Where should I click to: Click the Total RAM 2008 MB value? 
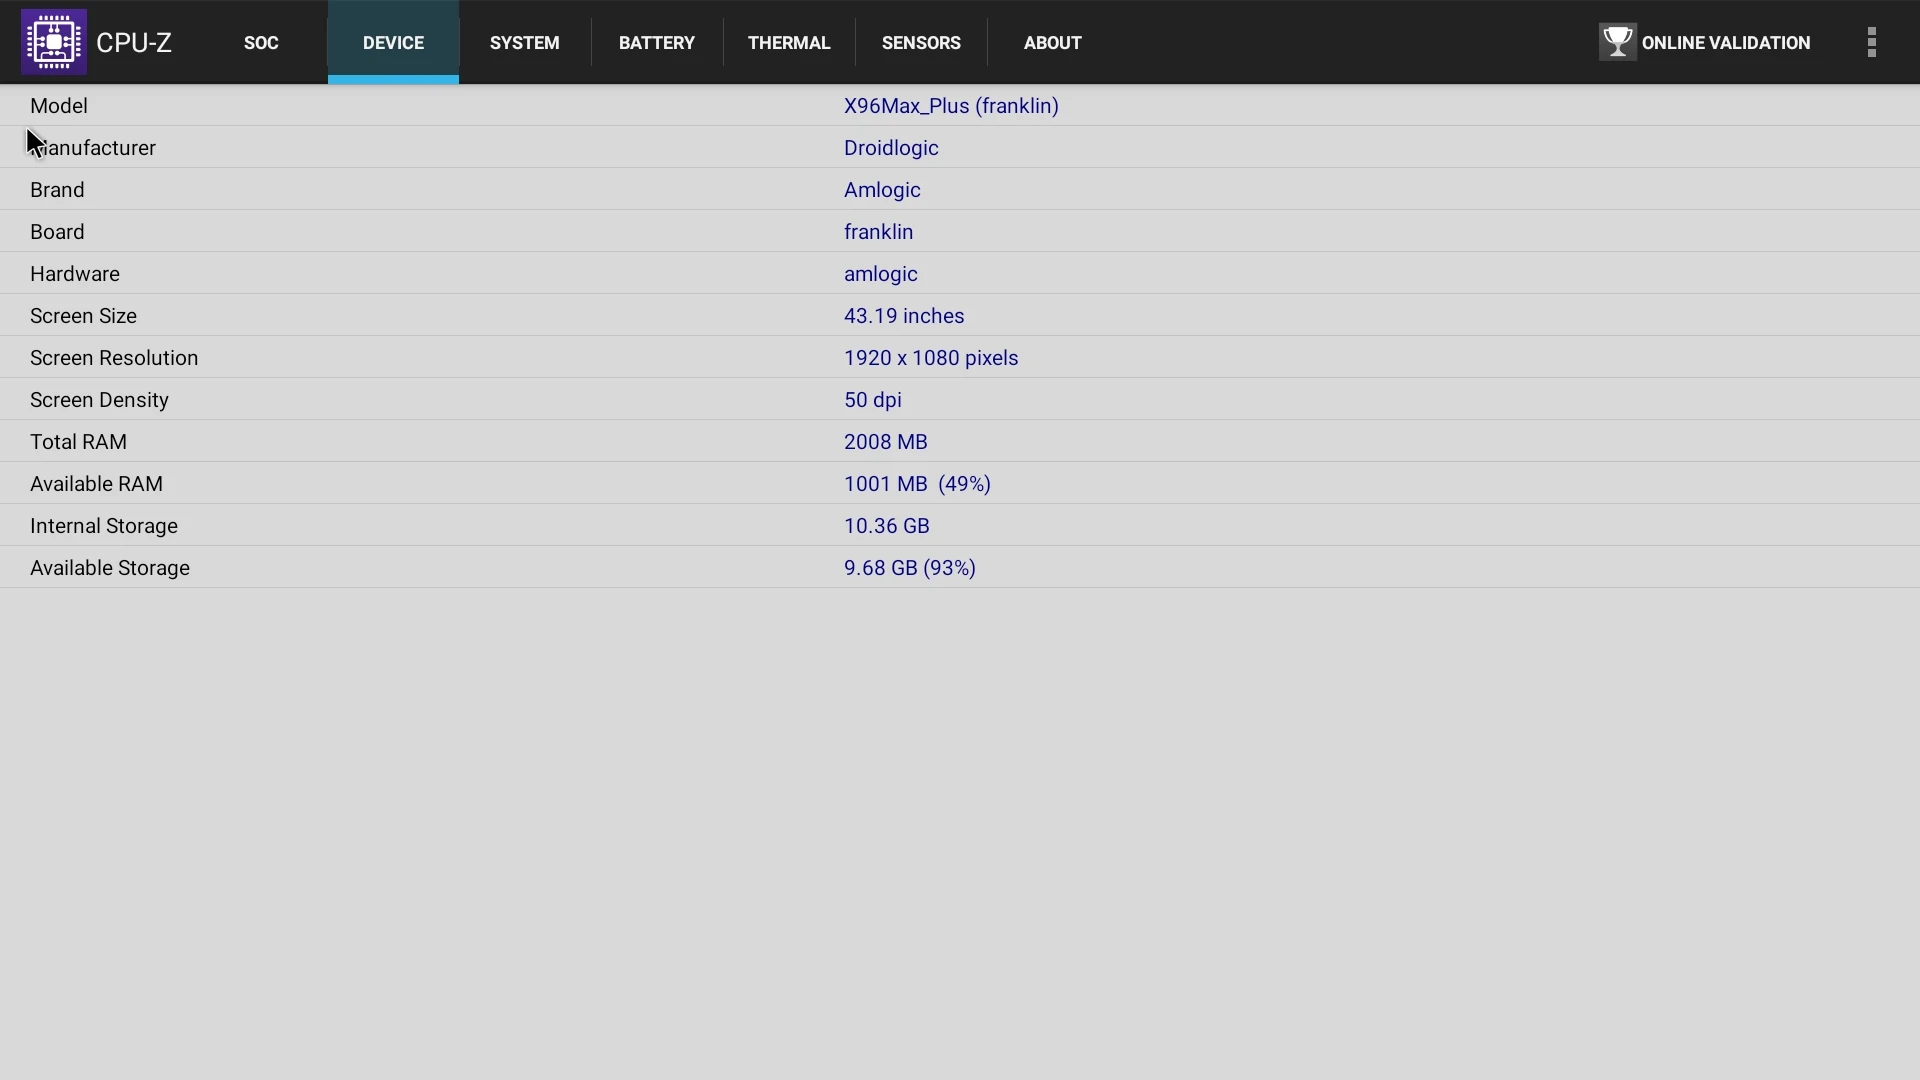885,442
